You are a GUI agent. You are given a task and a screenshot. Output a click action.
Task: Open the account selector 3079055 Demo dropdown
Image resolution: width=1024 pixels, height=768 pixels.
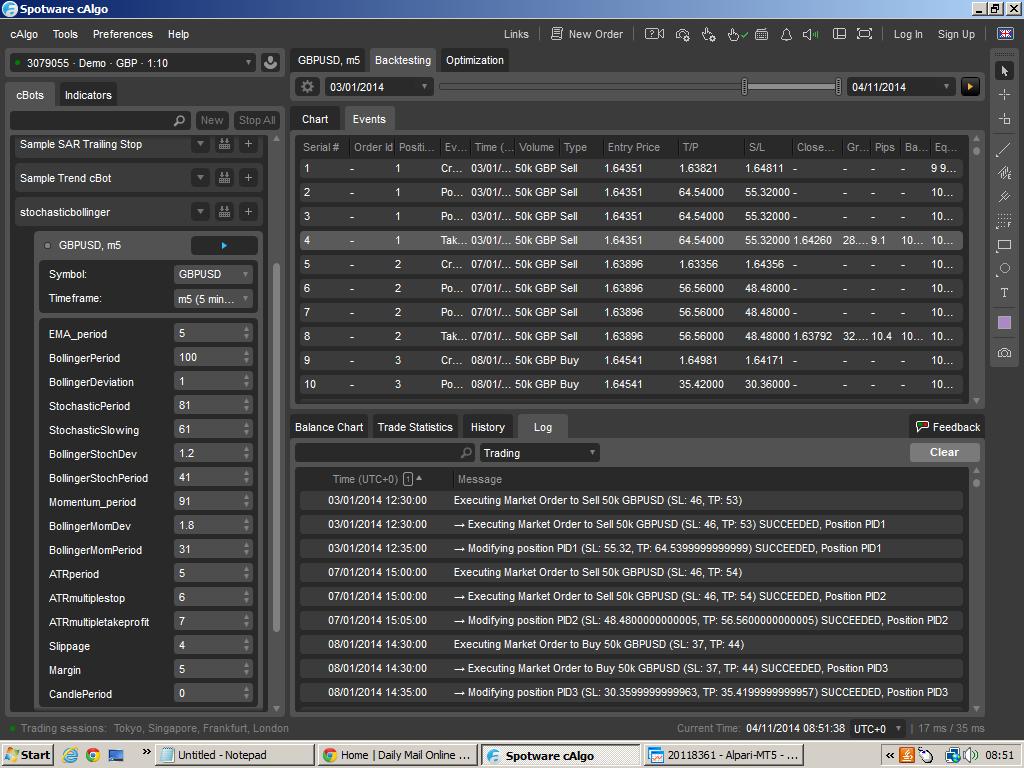(133, 63)
